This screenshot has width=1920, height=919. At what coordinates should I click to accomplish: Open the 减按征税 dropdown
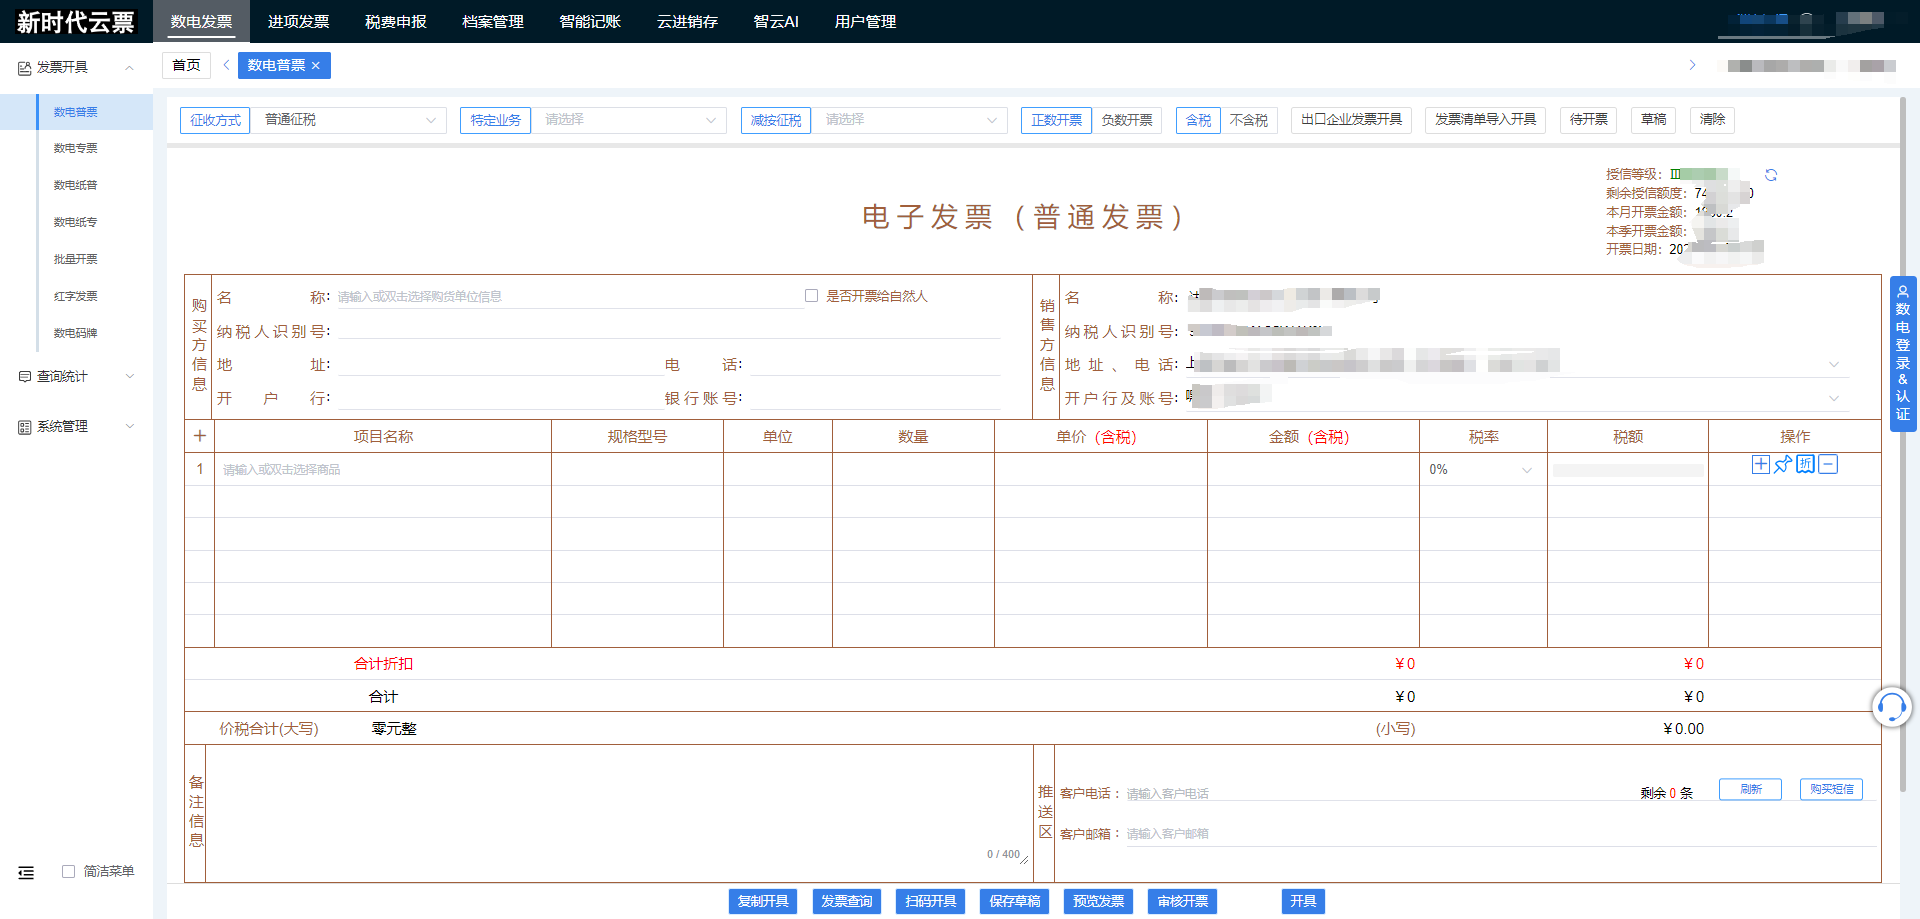[x=909, y=120]
